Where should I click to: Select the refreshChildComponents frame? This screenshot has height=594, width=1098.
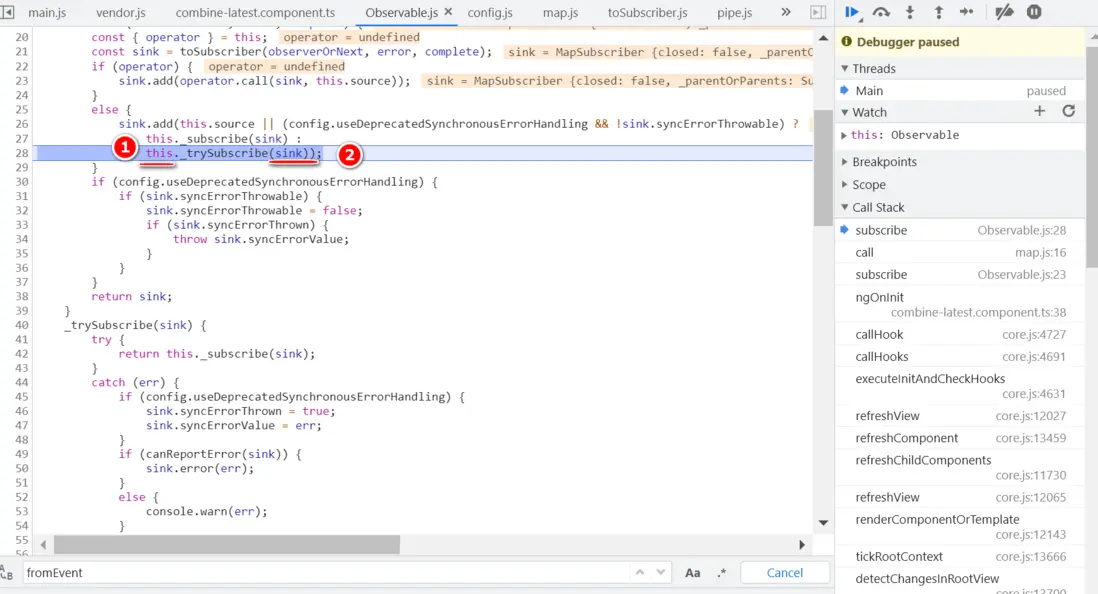pos(961,467)
